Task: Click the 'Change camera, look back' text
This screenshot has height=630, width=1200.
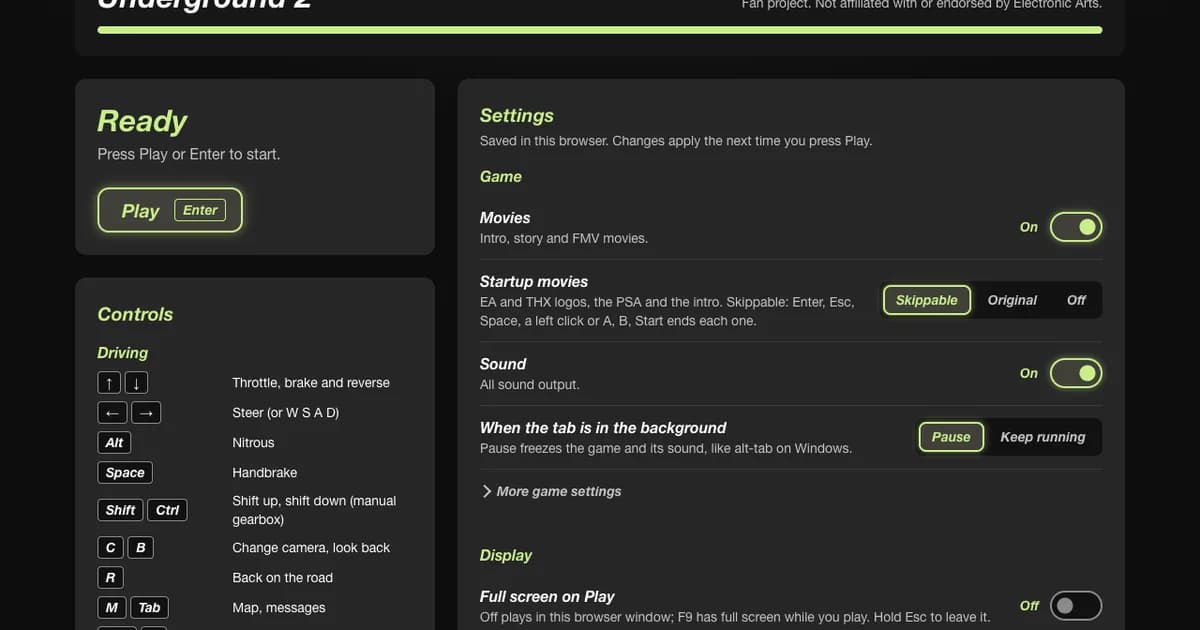Action: pos(311,548)
